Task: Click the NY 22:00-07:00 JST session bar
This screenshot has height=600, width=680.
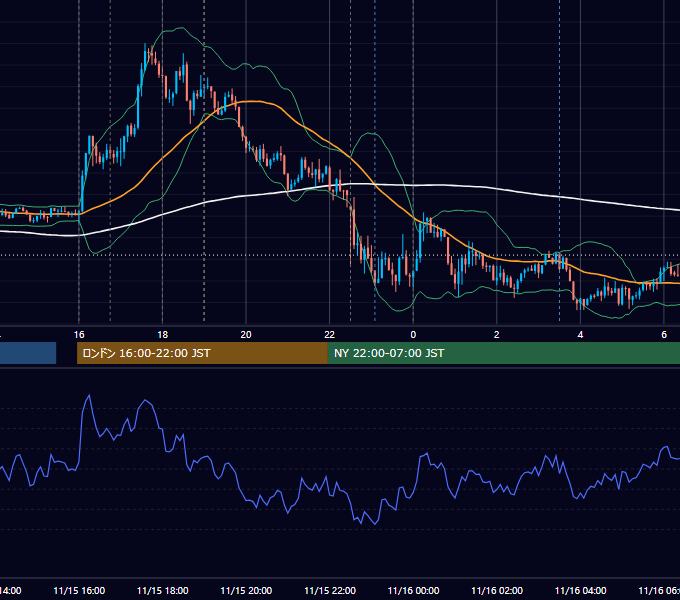Action: click(503, 353)
